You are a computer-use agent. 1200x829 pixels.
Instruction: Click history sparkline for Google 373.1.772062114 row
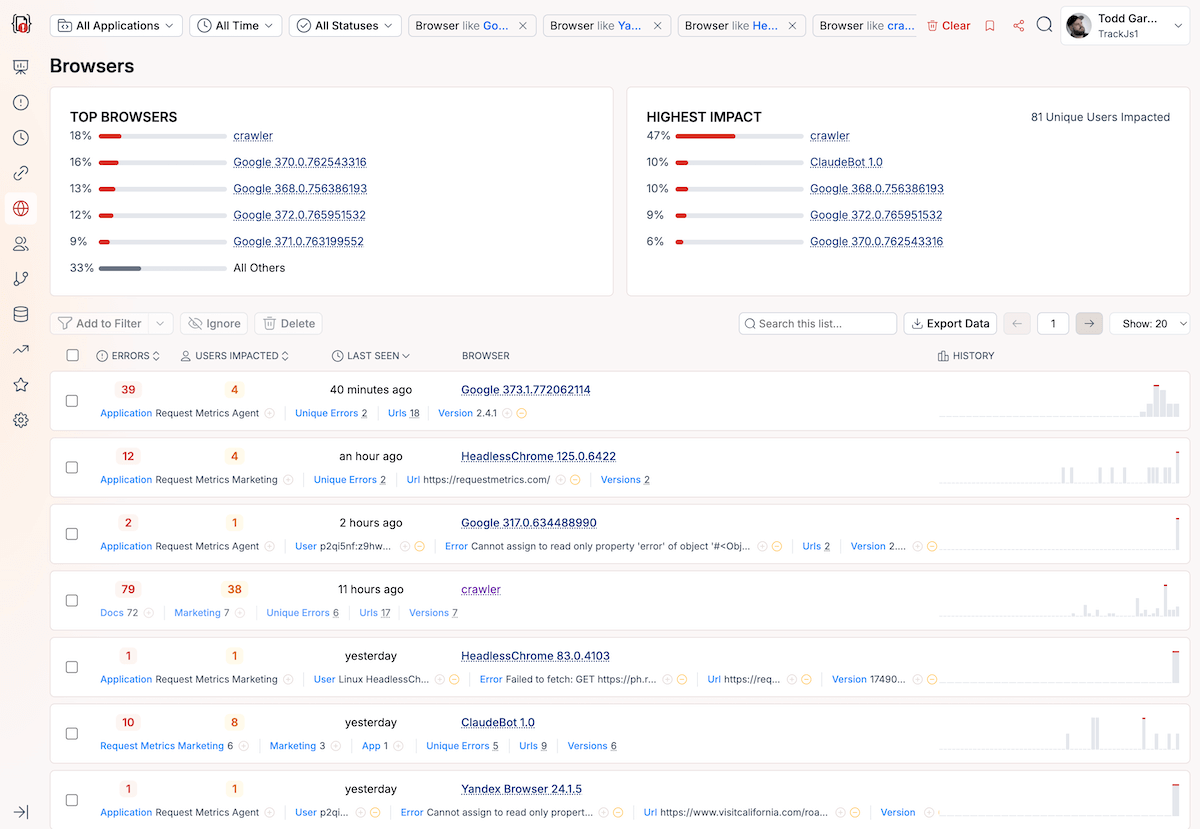[1060, 401]
